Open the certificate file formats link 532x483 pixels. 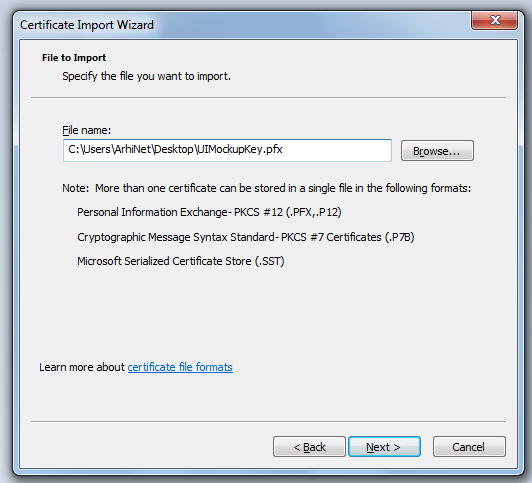180,367
